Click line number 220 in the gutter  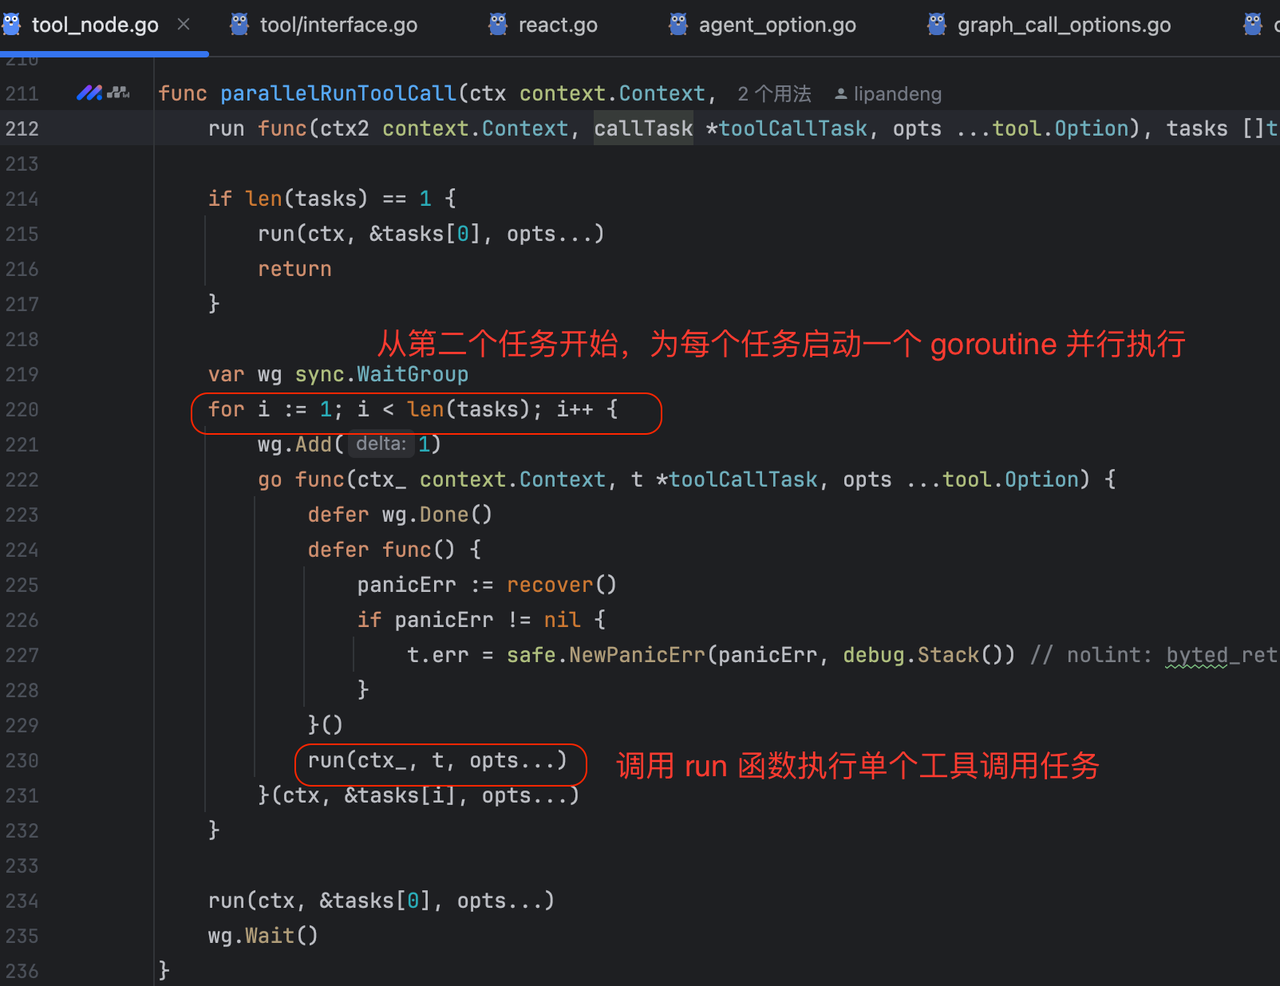click(x=22, y=409)
